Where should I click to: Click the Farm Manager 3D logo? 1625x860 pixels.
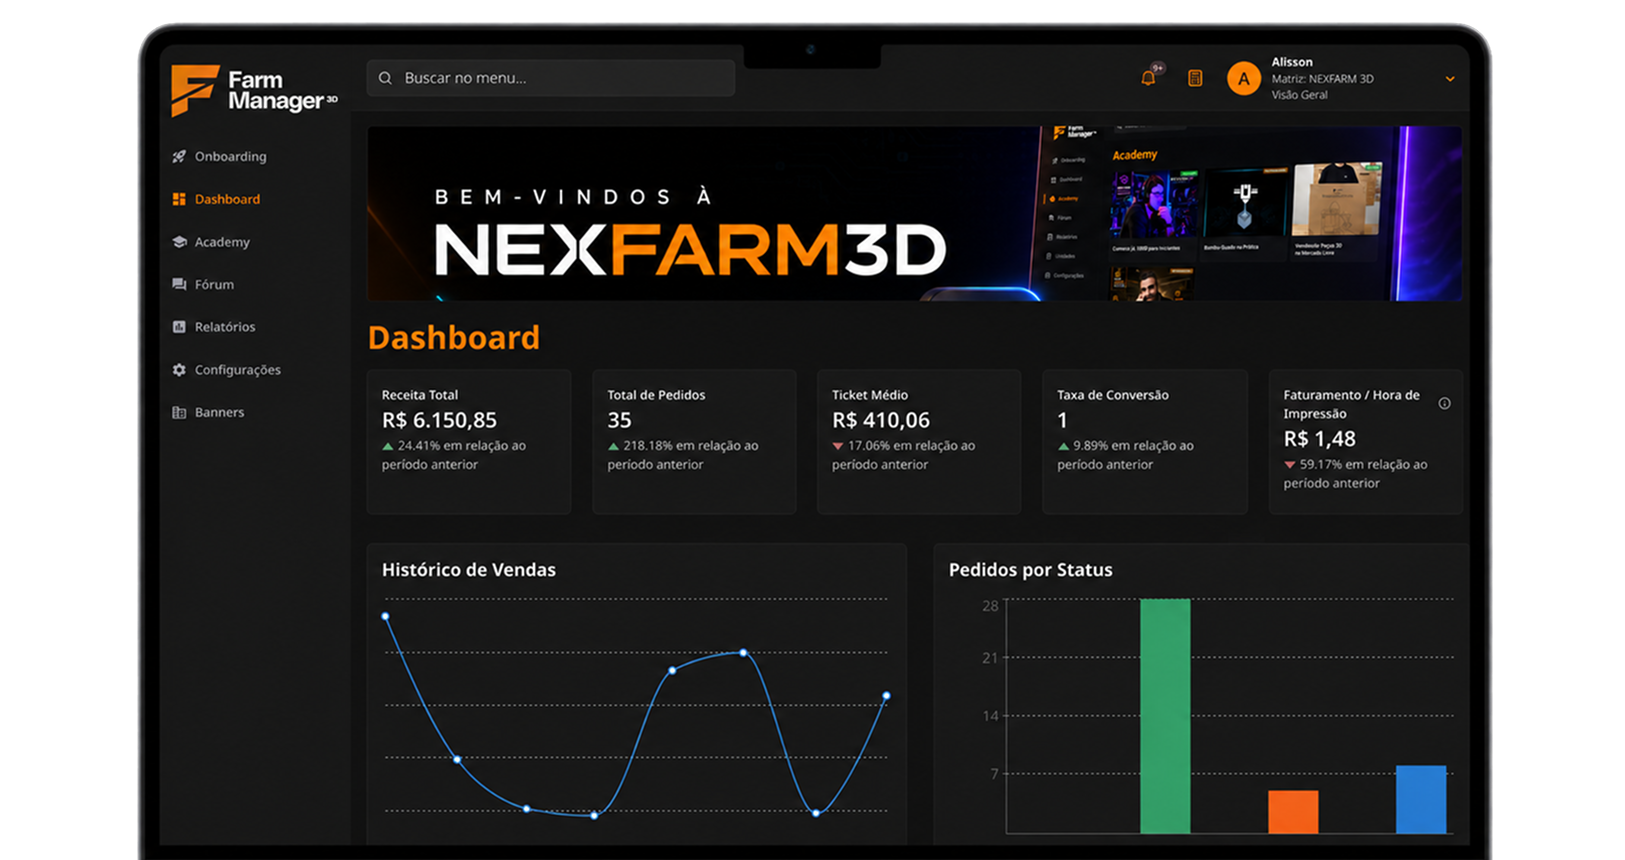(254, 90)
